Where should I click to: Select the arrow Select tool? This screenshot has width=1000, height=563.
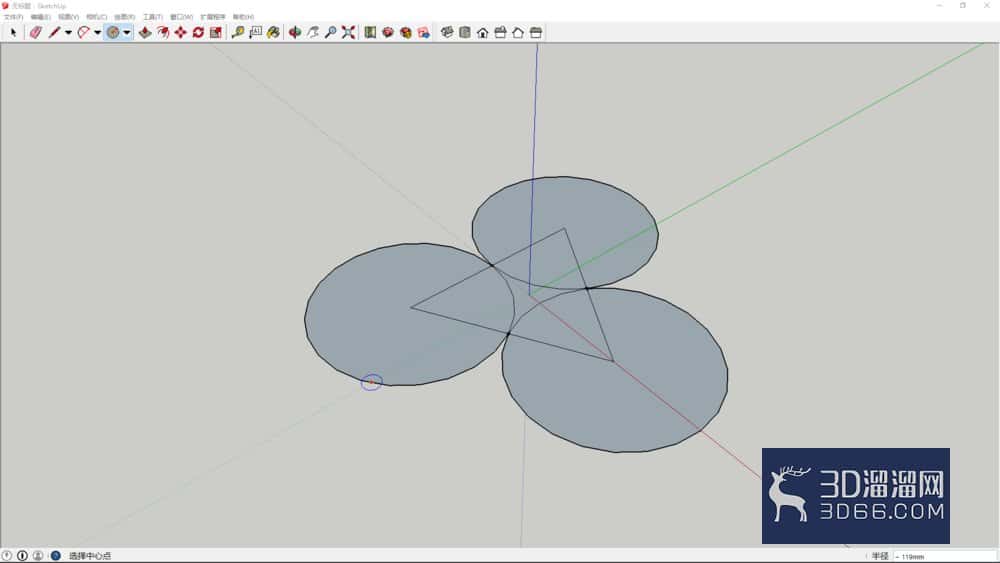13,32
